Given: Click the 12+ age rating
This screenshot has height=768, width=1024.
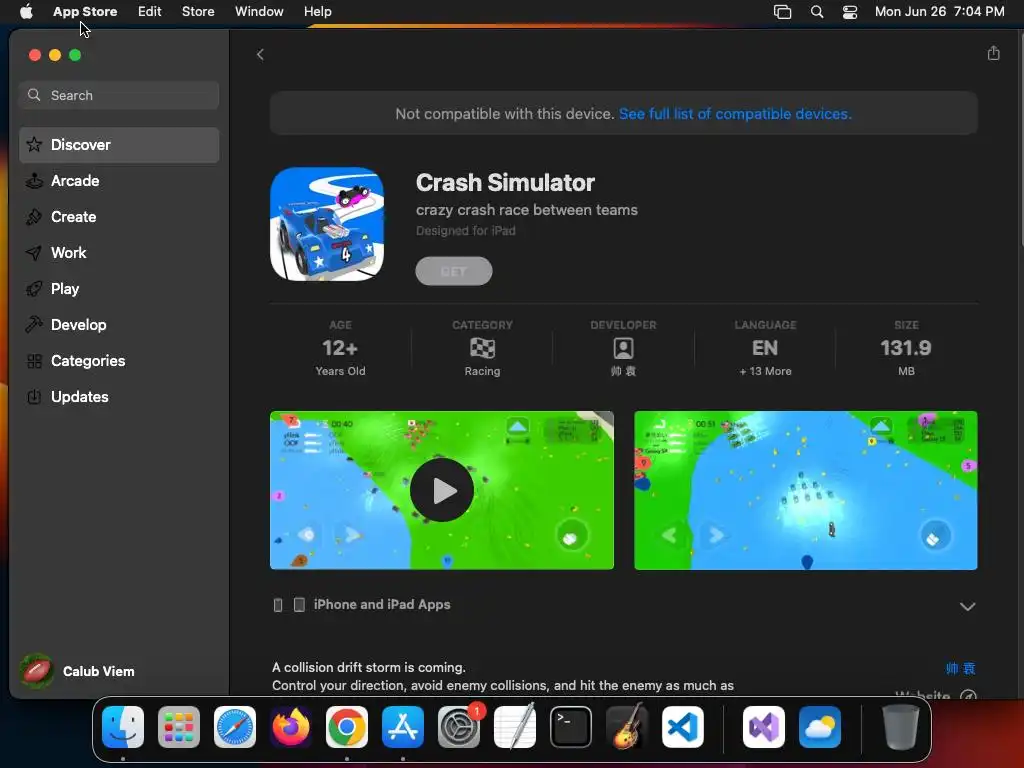Looking at the screenshot, I should tap(340, 348).
